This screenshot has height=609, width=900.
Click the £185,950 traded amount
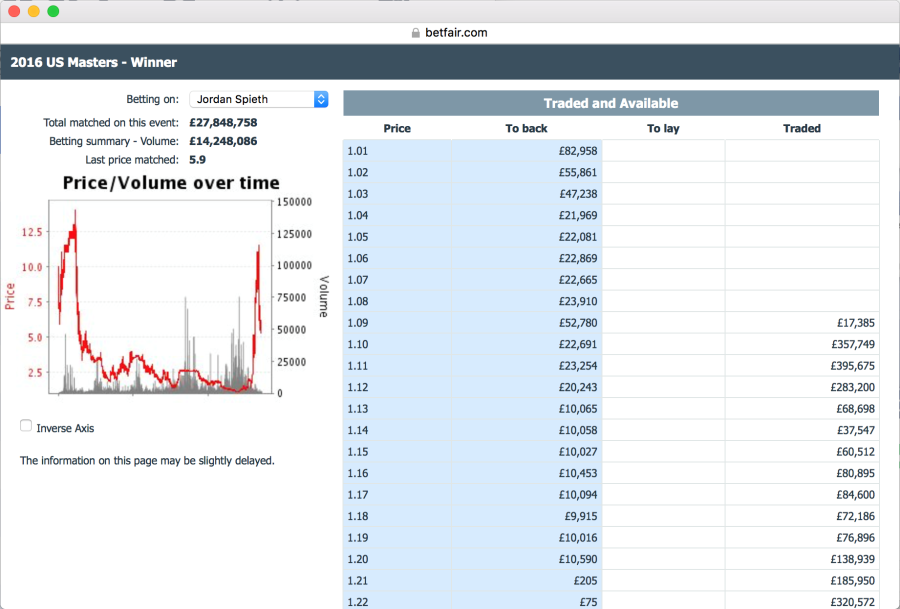853,581
